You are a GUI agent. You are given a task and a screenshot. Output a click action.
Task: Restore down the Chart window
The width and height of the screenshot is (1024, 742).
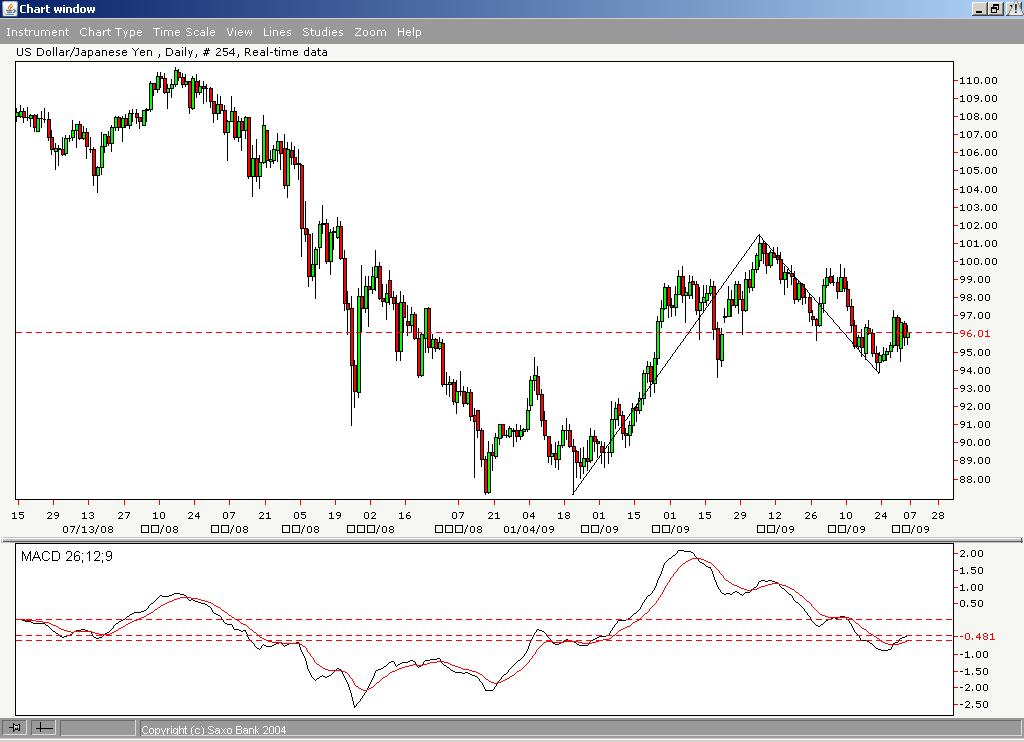(x=995, y=8)
